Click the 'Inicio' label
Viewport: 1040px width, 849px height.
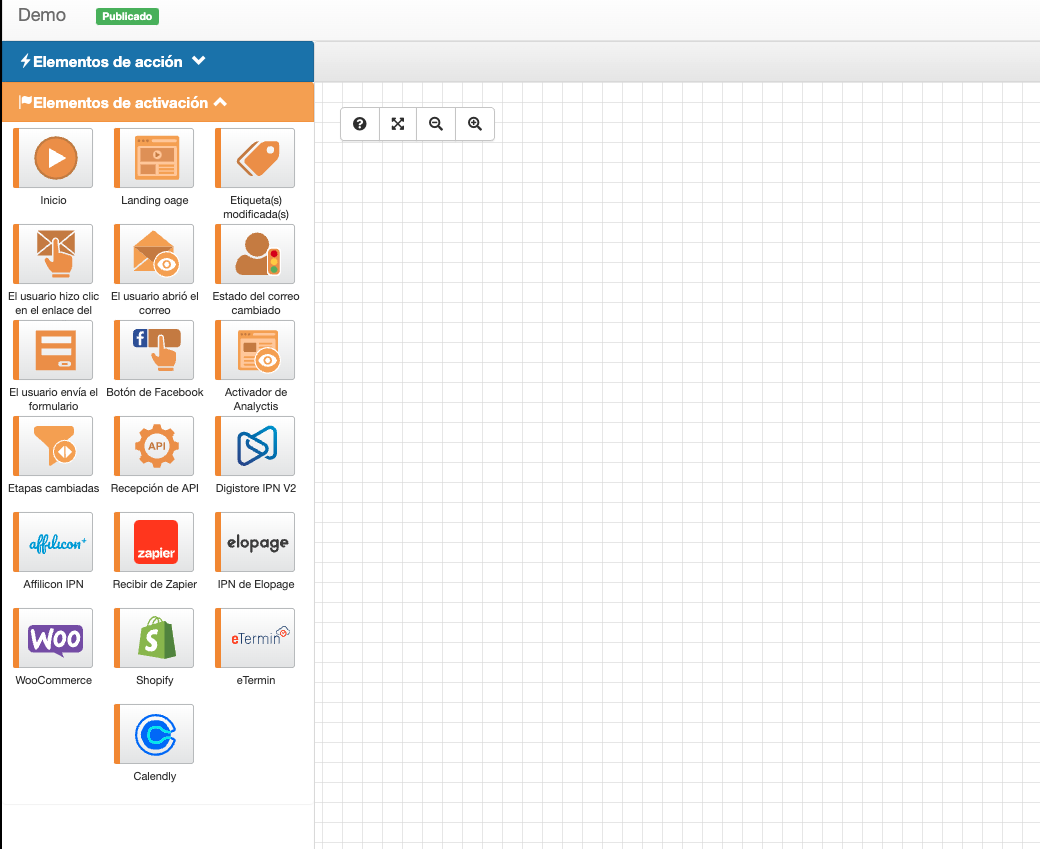coord(53,200)
